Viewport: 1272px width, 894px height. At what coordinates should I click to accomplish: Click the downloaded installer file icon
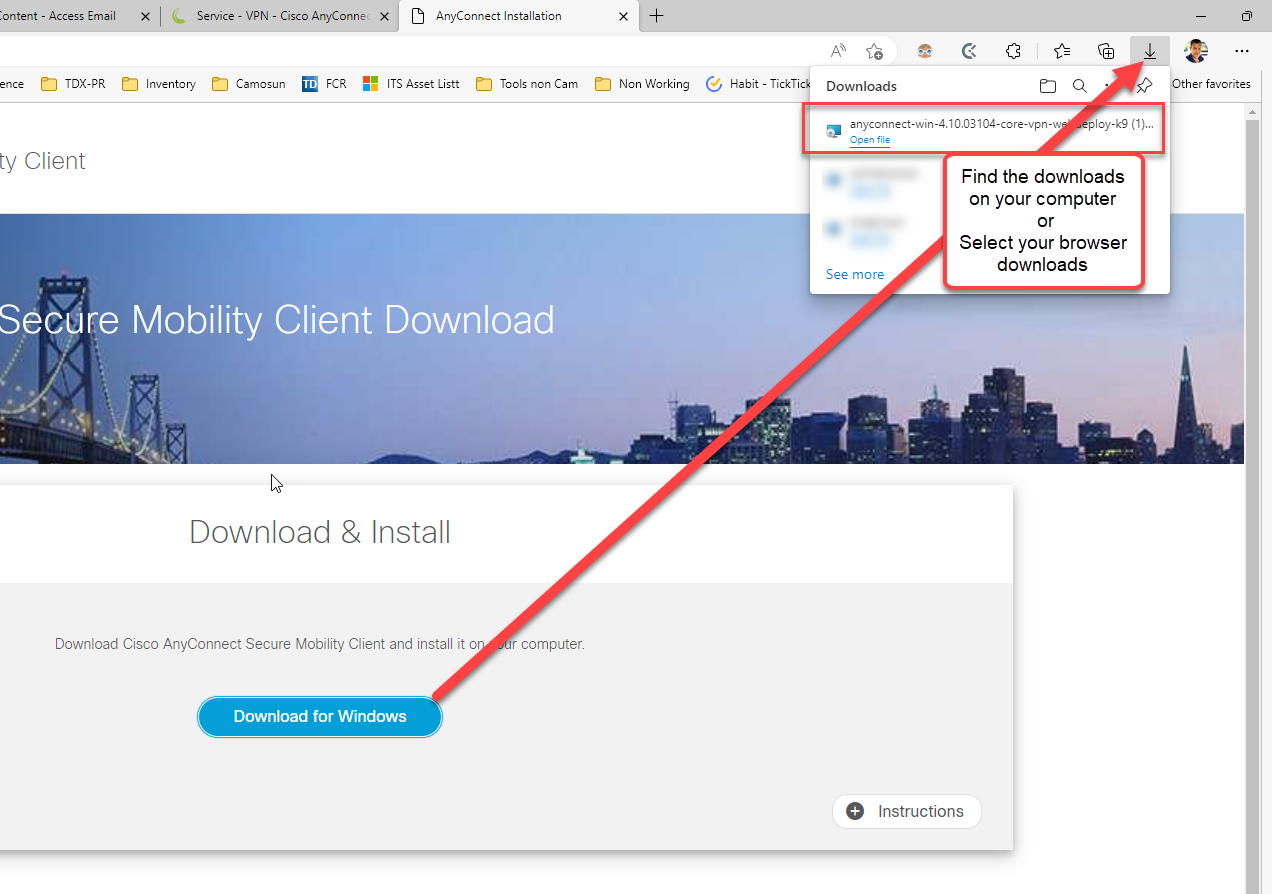point(833,130)
